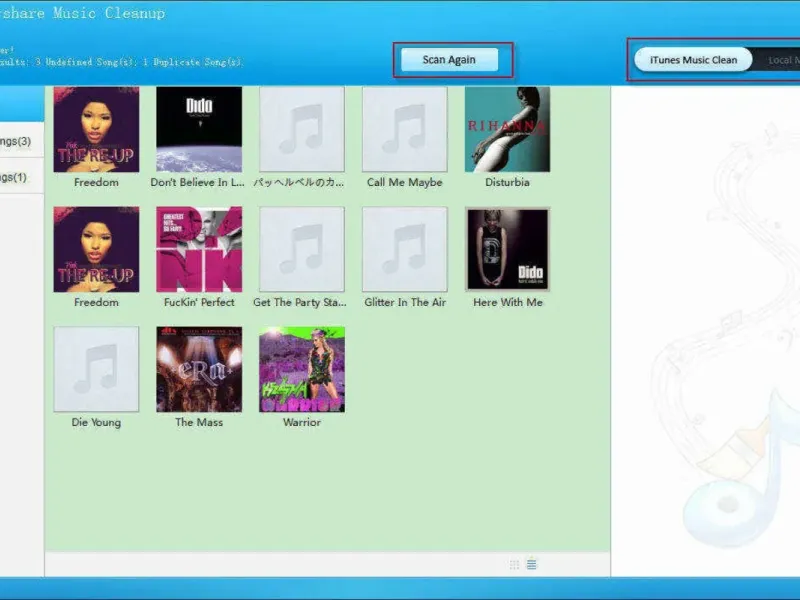Select the Rihanna Disturbia album cover
This screenshot has width=800, height=600.
(508, 129)
